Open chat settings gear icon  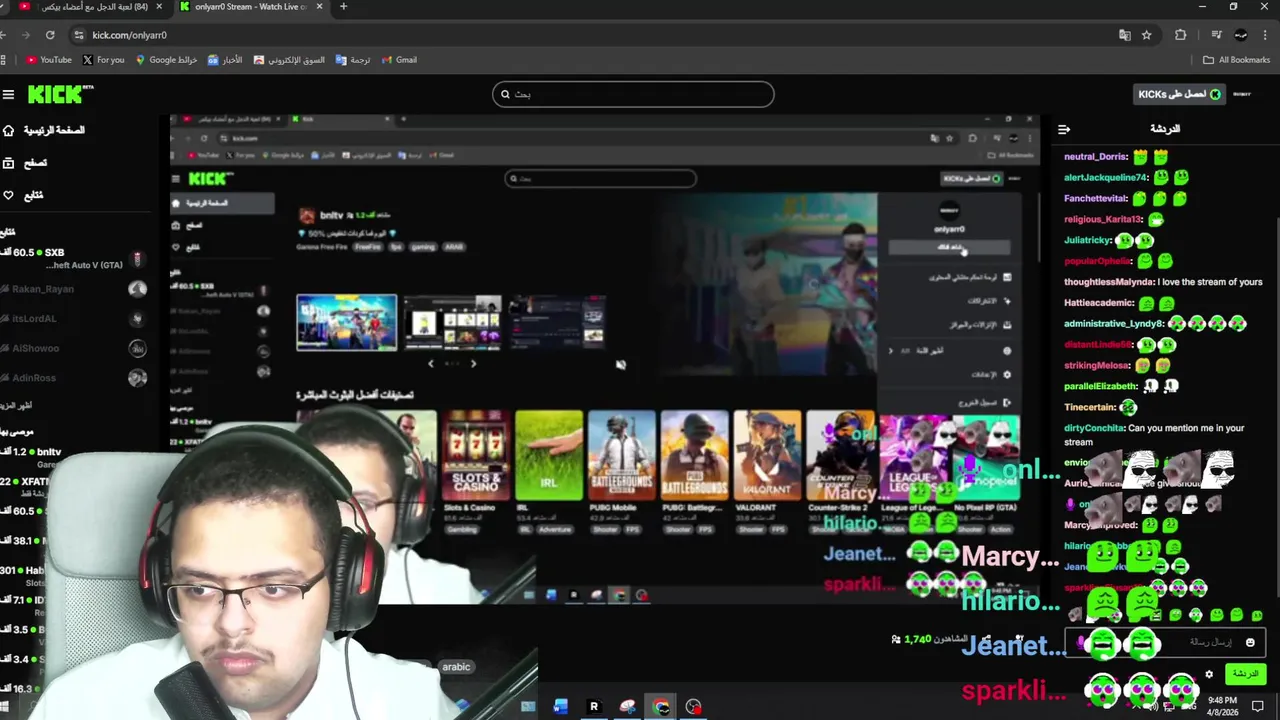point(1209,674)
